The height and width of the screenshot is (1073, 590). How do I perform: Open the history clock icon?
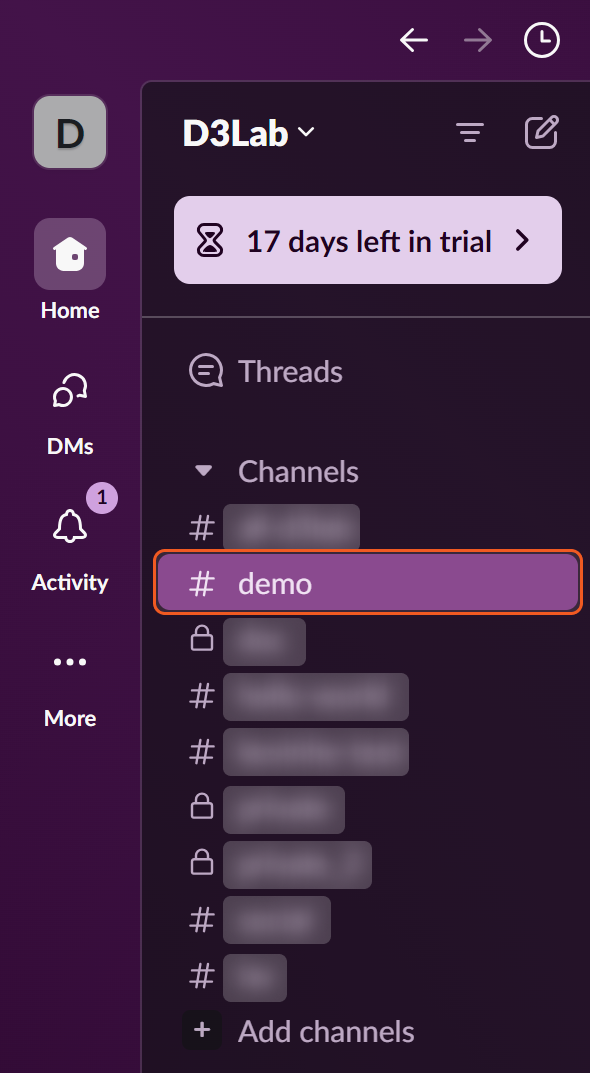pyautogui.click(x=541, y=40)
